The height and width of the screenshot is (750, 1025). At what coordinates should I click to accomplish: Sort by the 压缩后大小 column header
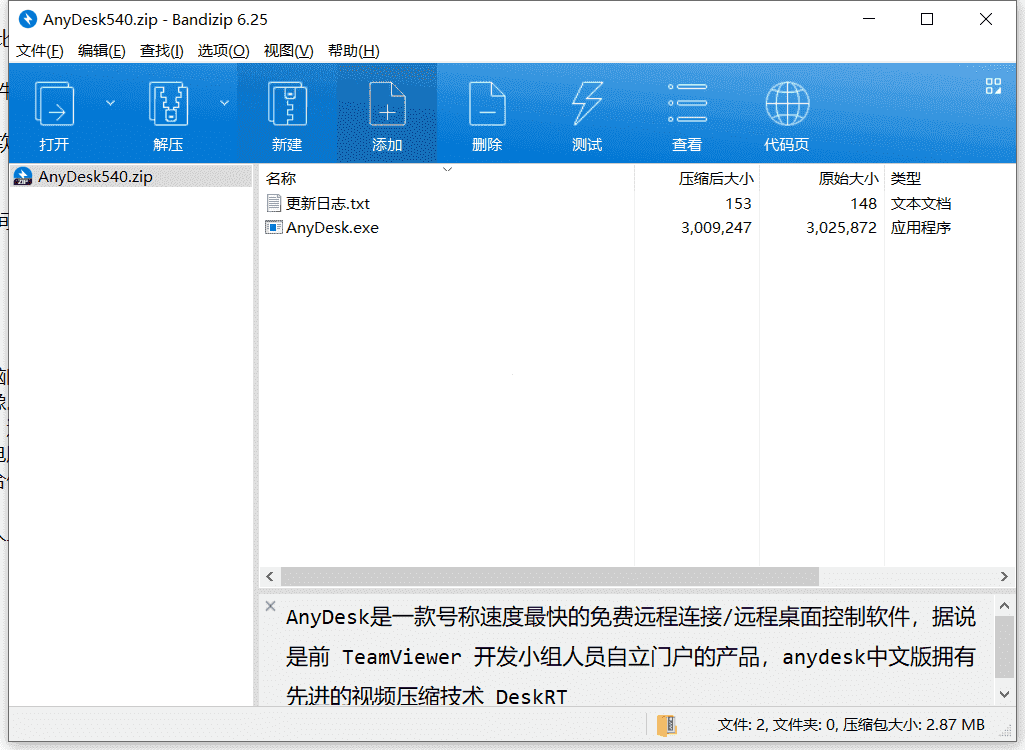click(x=697, y=179)
